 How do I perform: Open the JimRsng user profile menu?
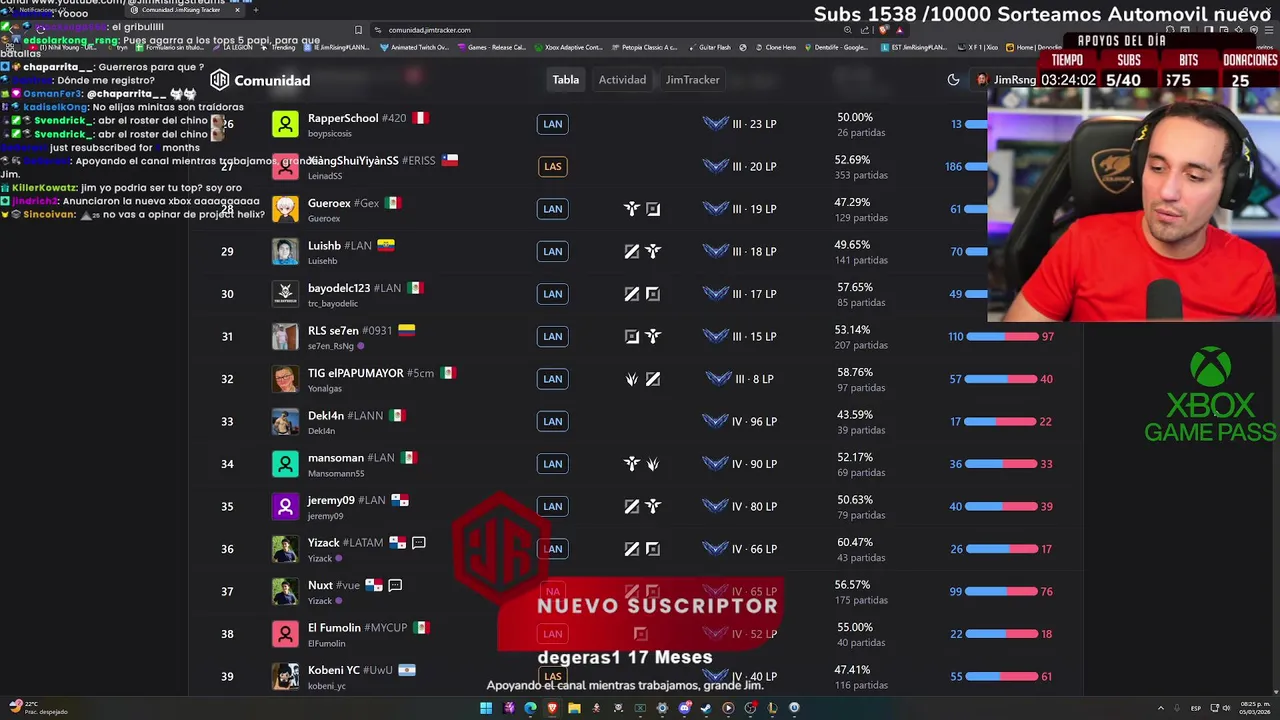(1008, 80)
